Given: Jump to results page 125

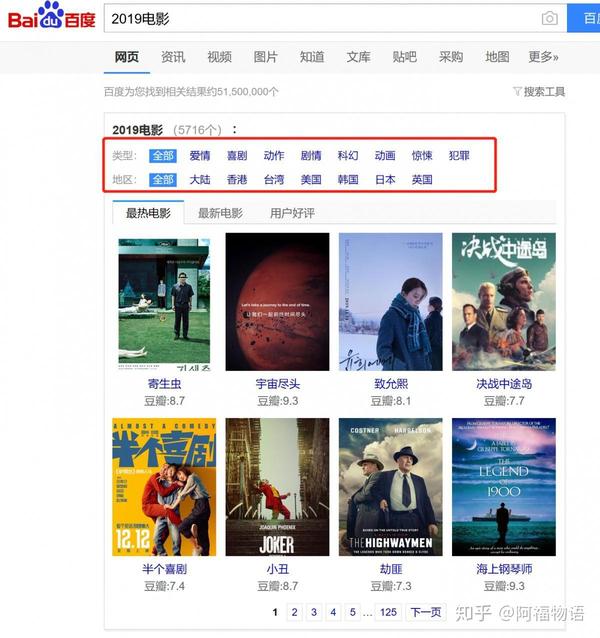Looking at the screenshot, I should tap(388, 612).
